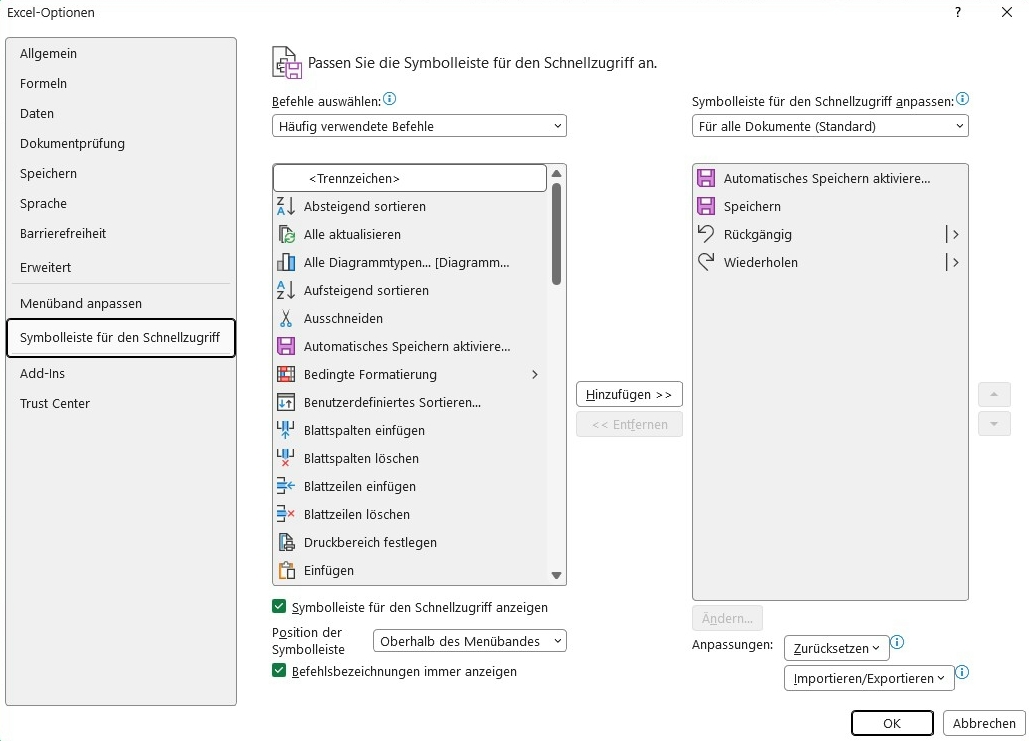The height and width of the screenshot is (741, 1029).
Task: Open the Für alle Dokumente (Standard) dropdown
Action: point(830,126)
